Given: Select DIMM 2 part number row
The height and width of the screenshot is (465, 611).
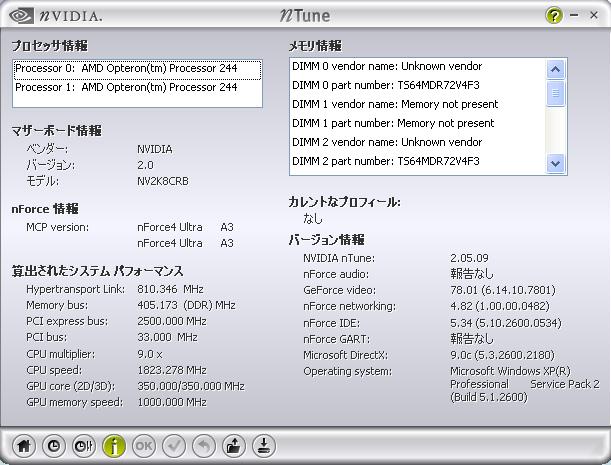Looking at the screenshot, I should coord(418,161).
